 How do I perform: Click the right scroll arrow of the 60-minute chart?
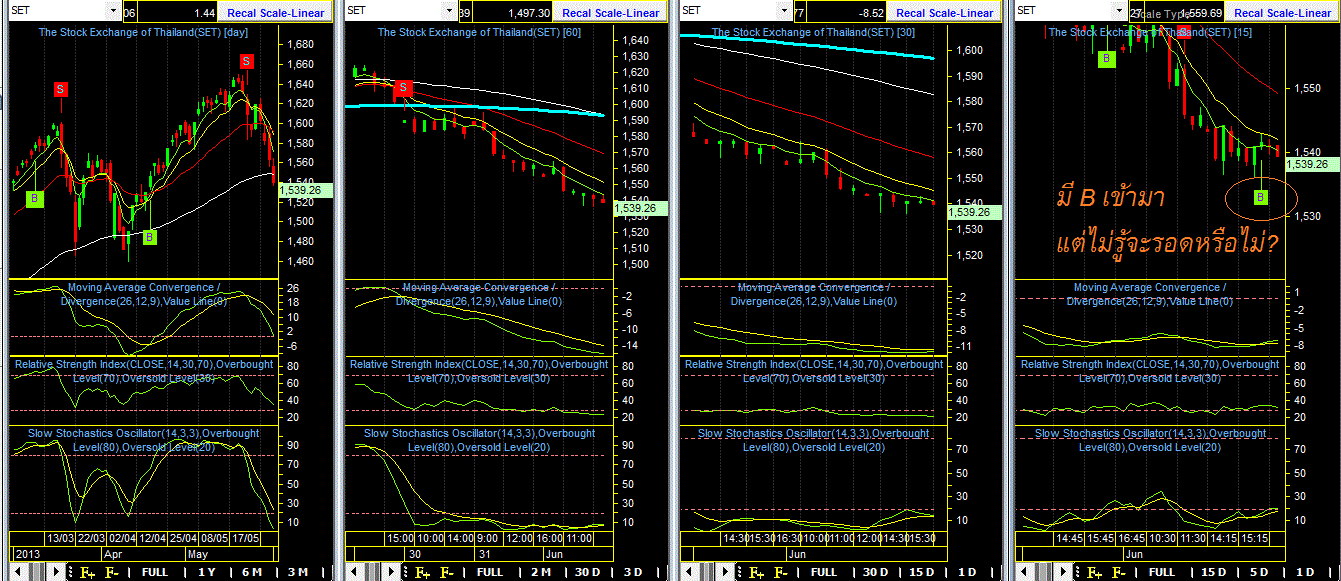coord(392,572)
